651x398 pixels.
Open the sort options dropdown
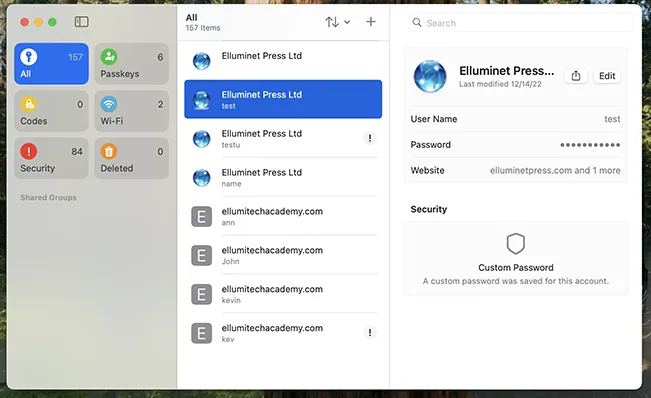[338, 22]
